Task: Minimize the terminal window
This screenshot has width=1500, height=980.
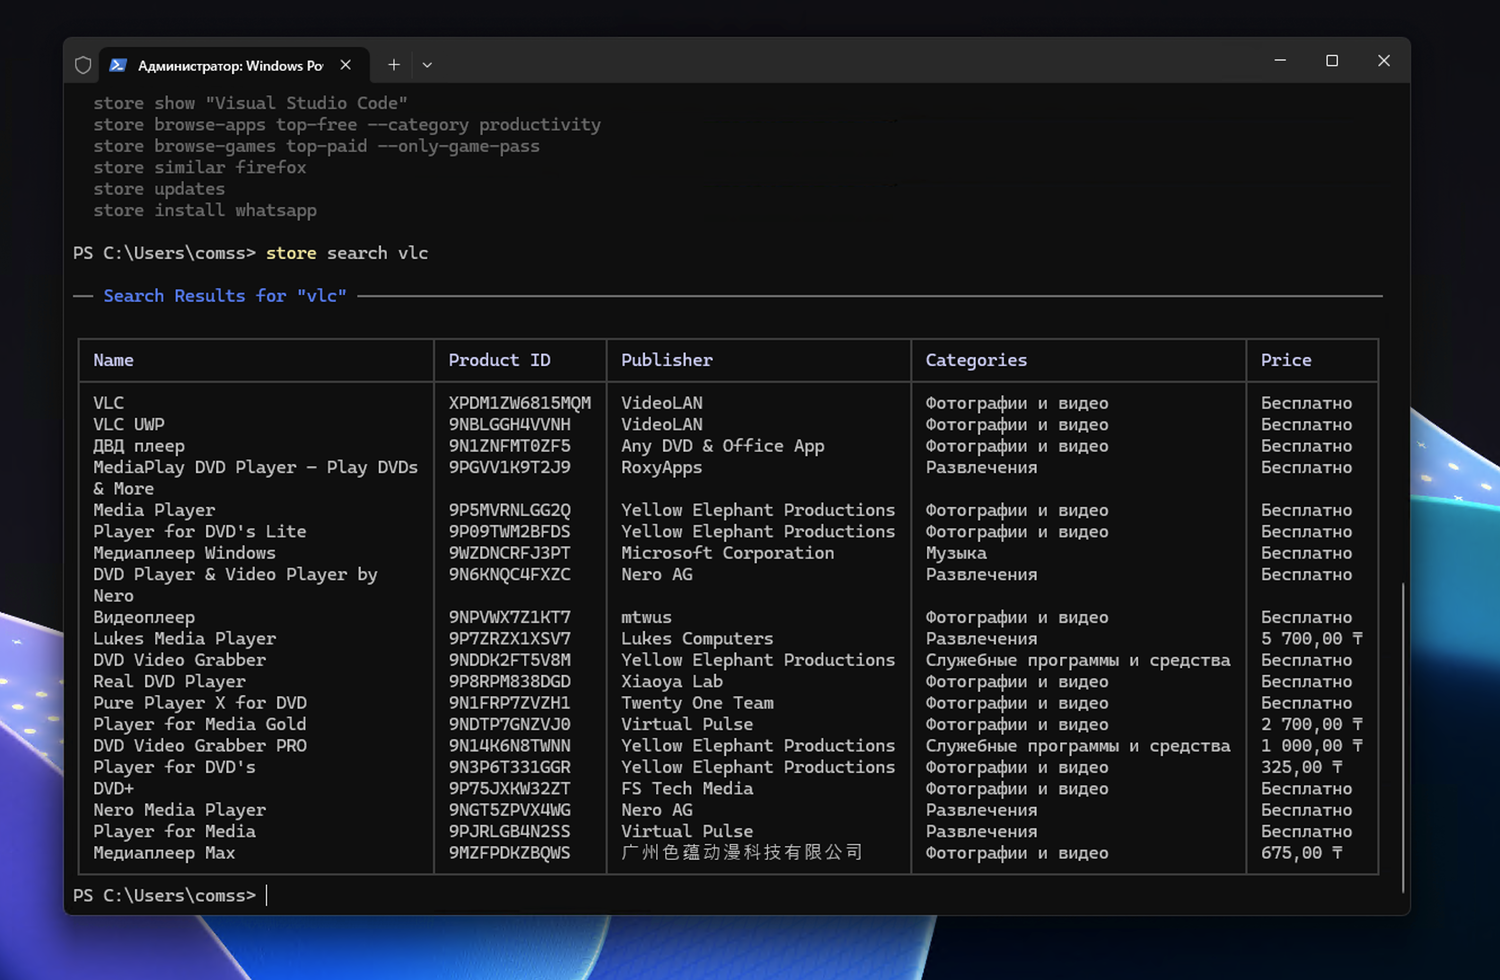Action: pyautogui.click(x=1280, y=61)
